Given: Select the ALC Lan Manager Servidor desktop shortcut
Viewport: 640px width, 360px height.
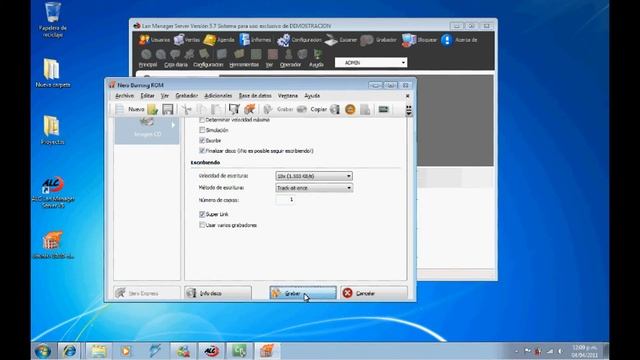Looking at the screenshot, I should [x=53, y=192].
